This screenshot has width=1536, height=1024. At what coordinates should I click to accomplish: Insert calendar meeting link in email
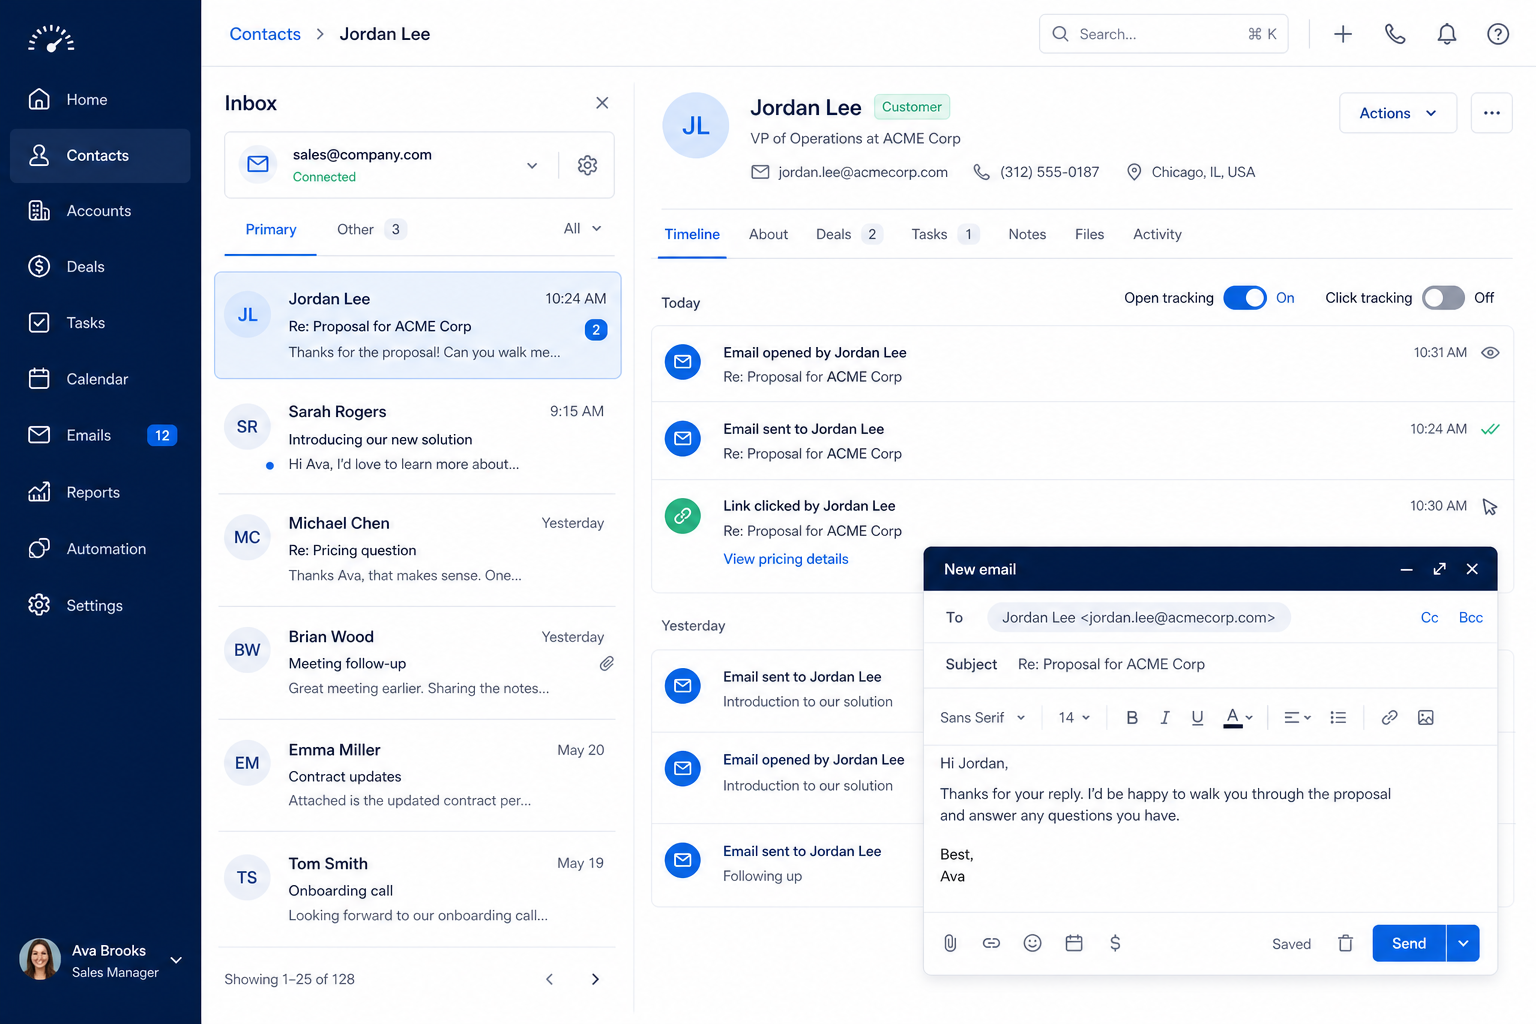pyautogui.click(x=1074, y=943)
